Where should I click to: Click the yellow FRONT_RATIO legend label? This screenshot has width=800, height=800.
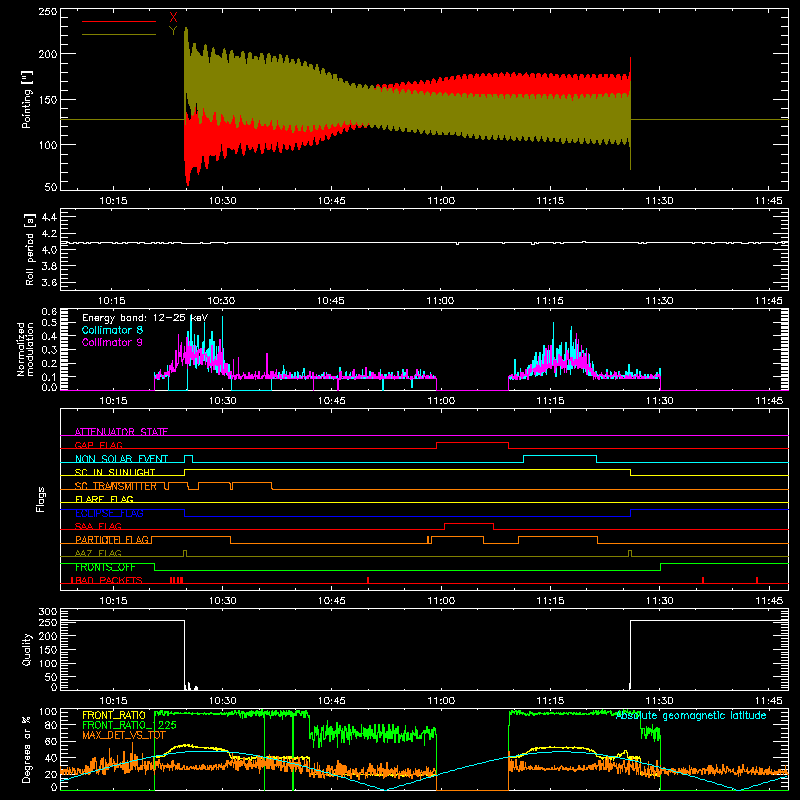pyautogui.click(x=114, y=715)
